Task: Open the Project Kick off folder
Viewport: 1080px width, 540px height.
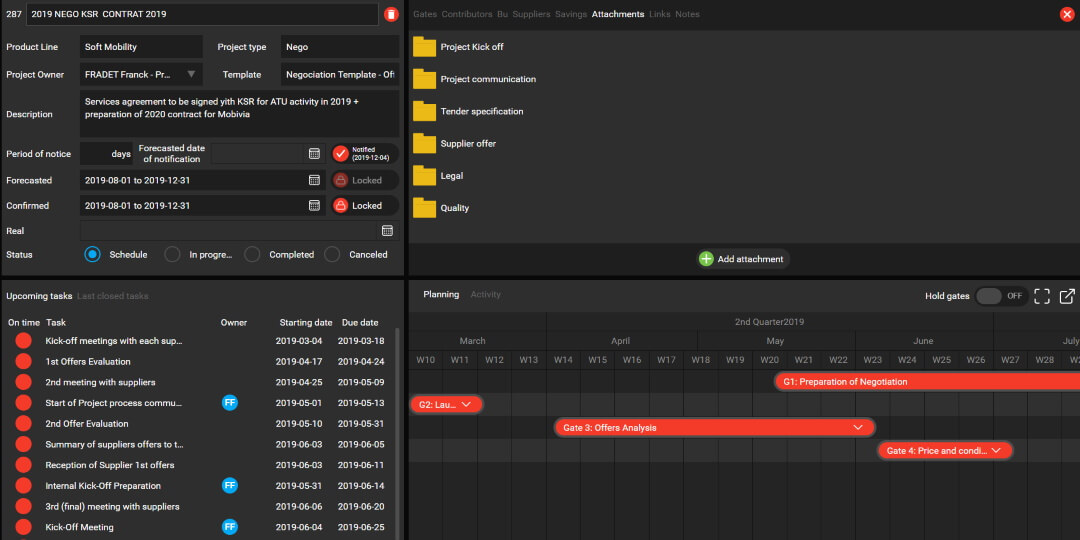Action: [x=424, y=47]
